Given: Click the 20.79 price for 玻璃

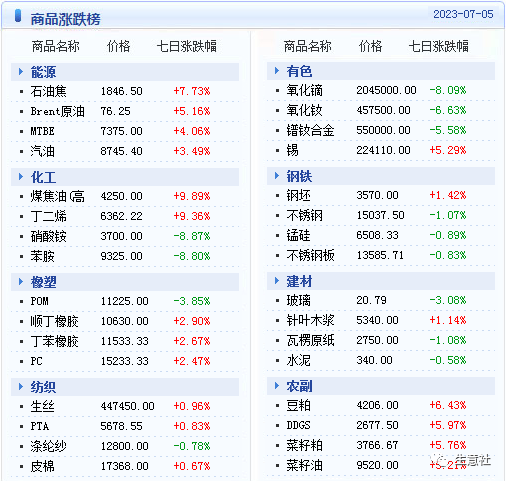Looking at the screenshot, I should pos(371,300).
